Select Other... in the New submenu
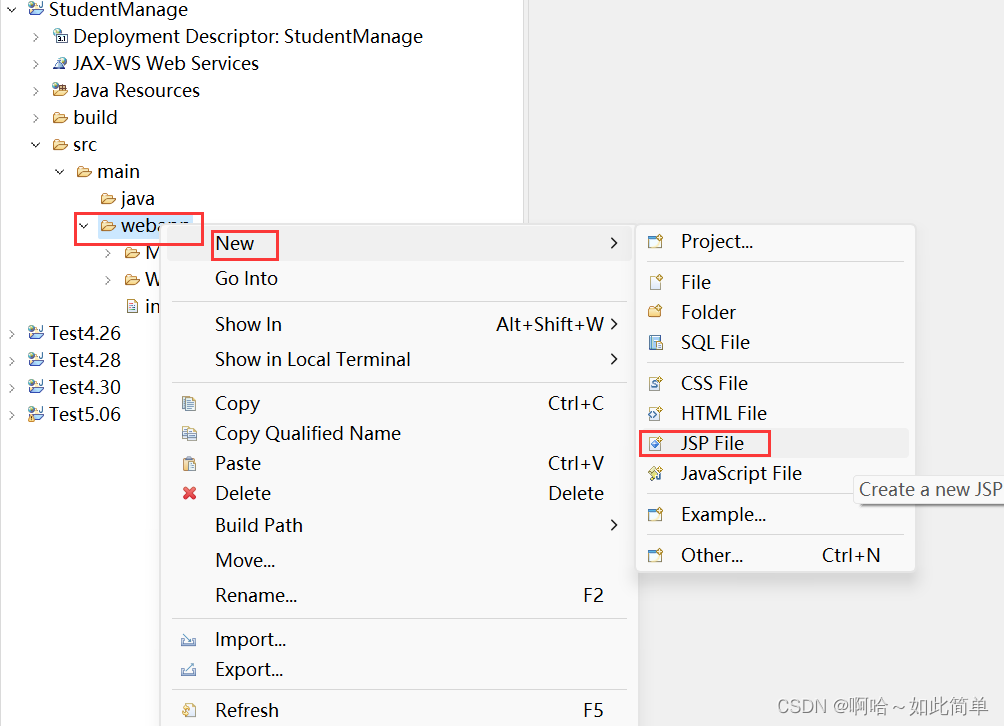 coord(712,555)
